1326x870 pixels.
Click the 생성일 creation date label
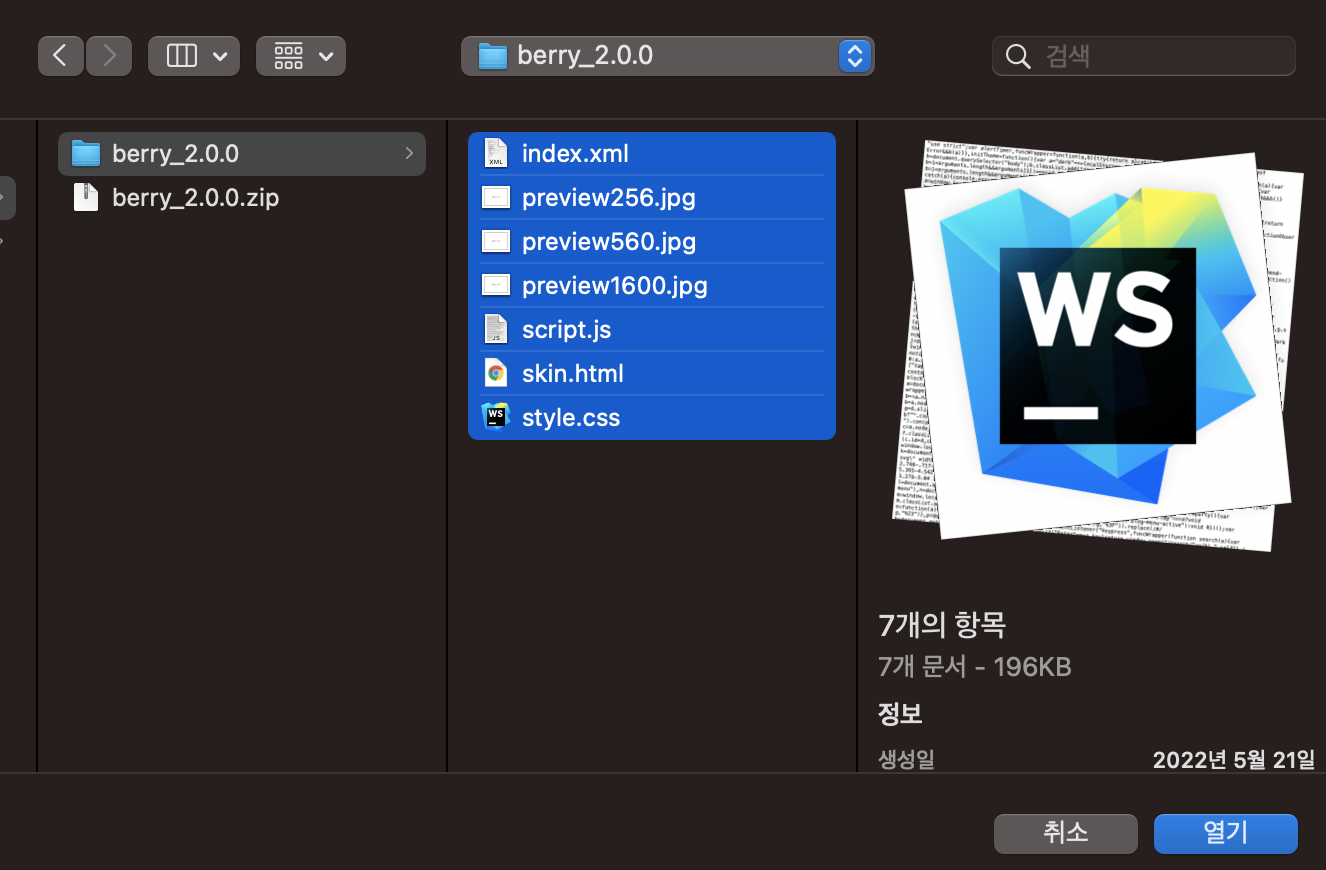(x=906, y=759)
